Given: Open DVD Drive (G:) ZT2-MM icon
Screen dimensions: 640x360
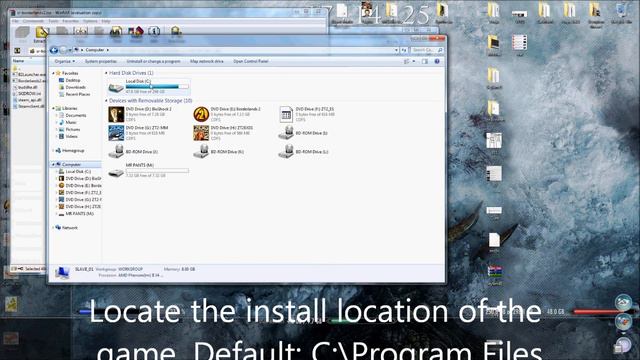Looking at the screenshot, I should pyautogui.click(x=116, y=133).
